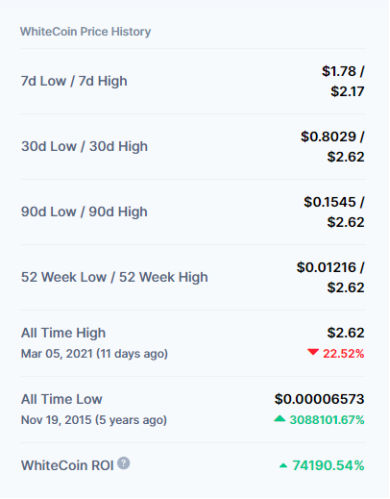
Task: Click the $0.1545 / $2.62 value
Action: (334, 212)
